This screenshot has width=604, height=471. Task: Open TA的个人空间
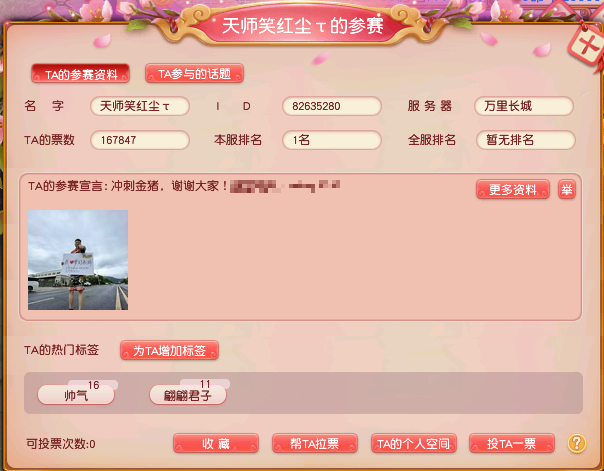[x=414, y=444]
